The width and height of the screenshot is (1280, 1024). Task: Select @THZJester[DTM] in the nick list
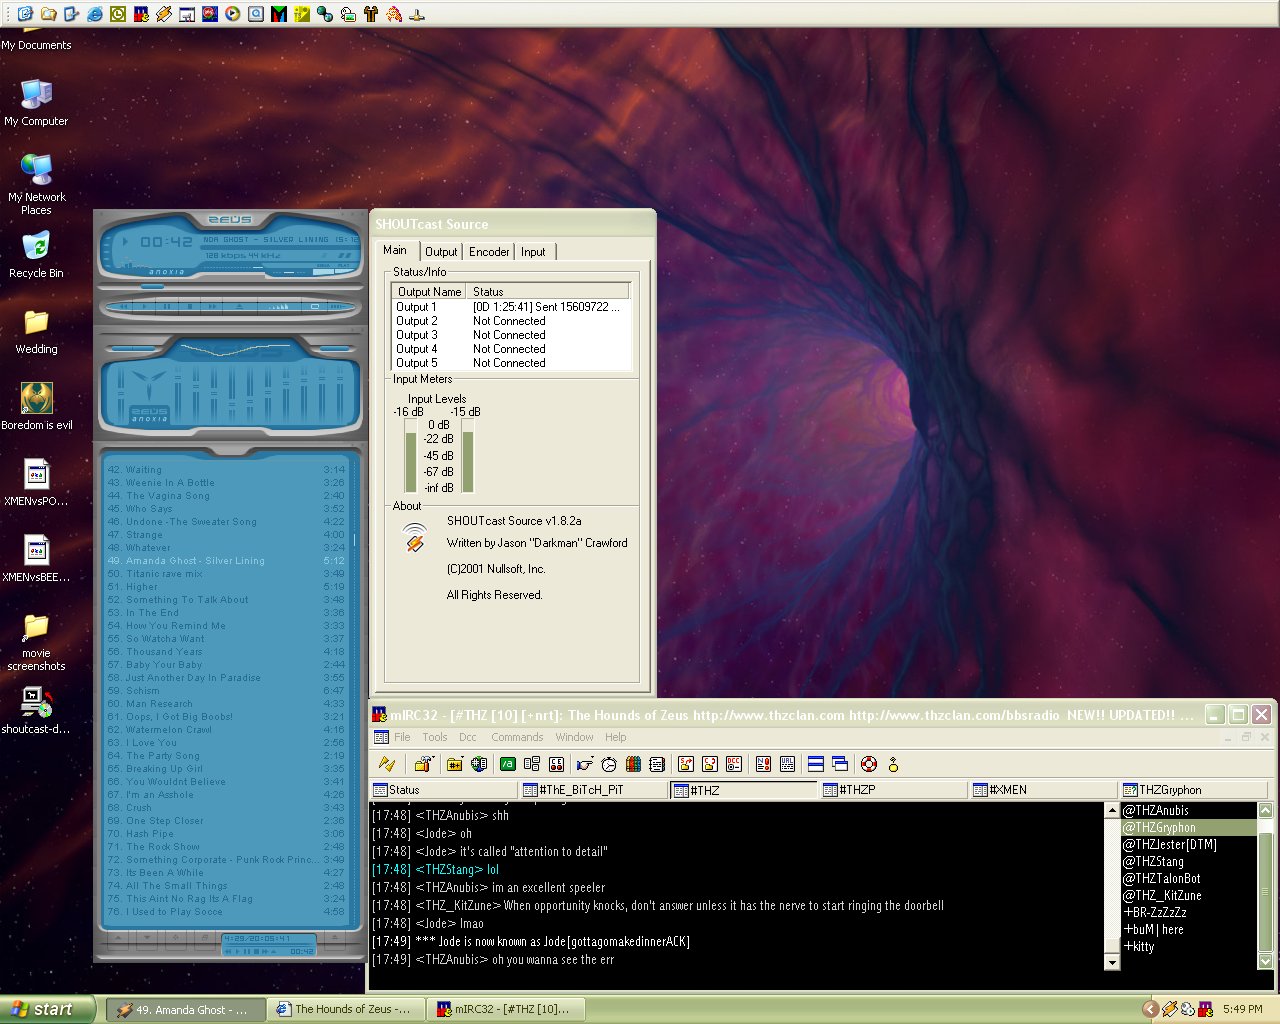point(1188,845)
